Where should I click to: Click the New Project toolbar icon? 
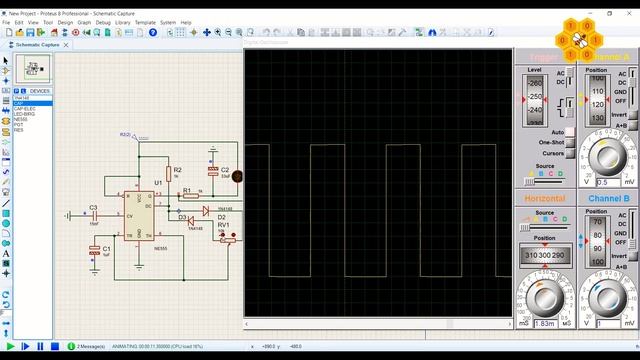point(9,32)
